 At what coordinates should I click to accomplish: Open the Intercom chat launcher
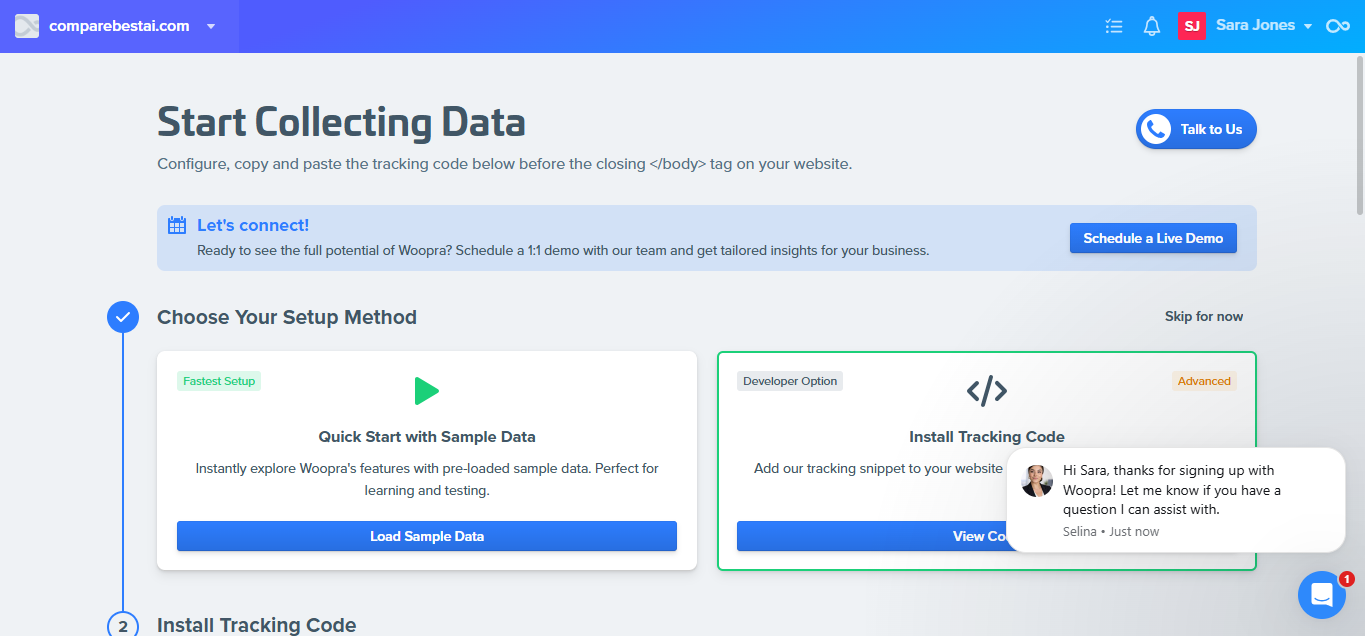tap(1322, 595)
